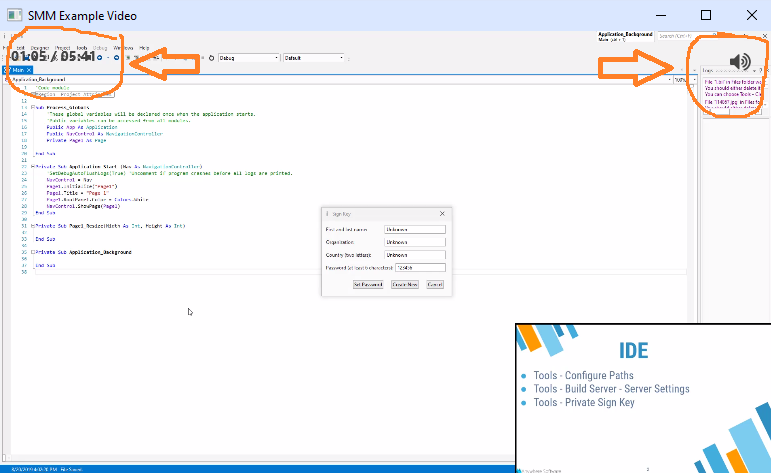Click the second blue circle navigate icon in the toolbar
Image resolution: width=771 pixels, height=473 pixels.
pyautogui.click(x=117, y=58)
